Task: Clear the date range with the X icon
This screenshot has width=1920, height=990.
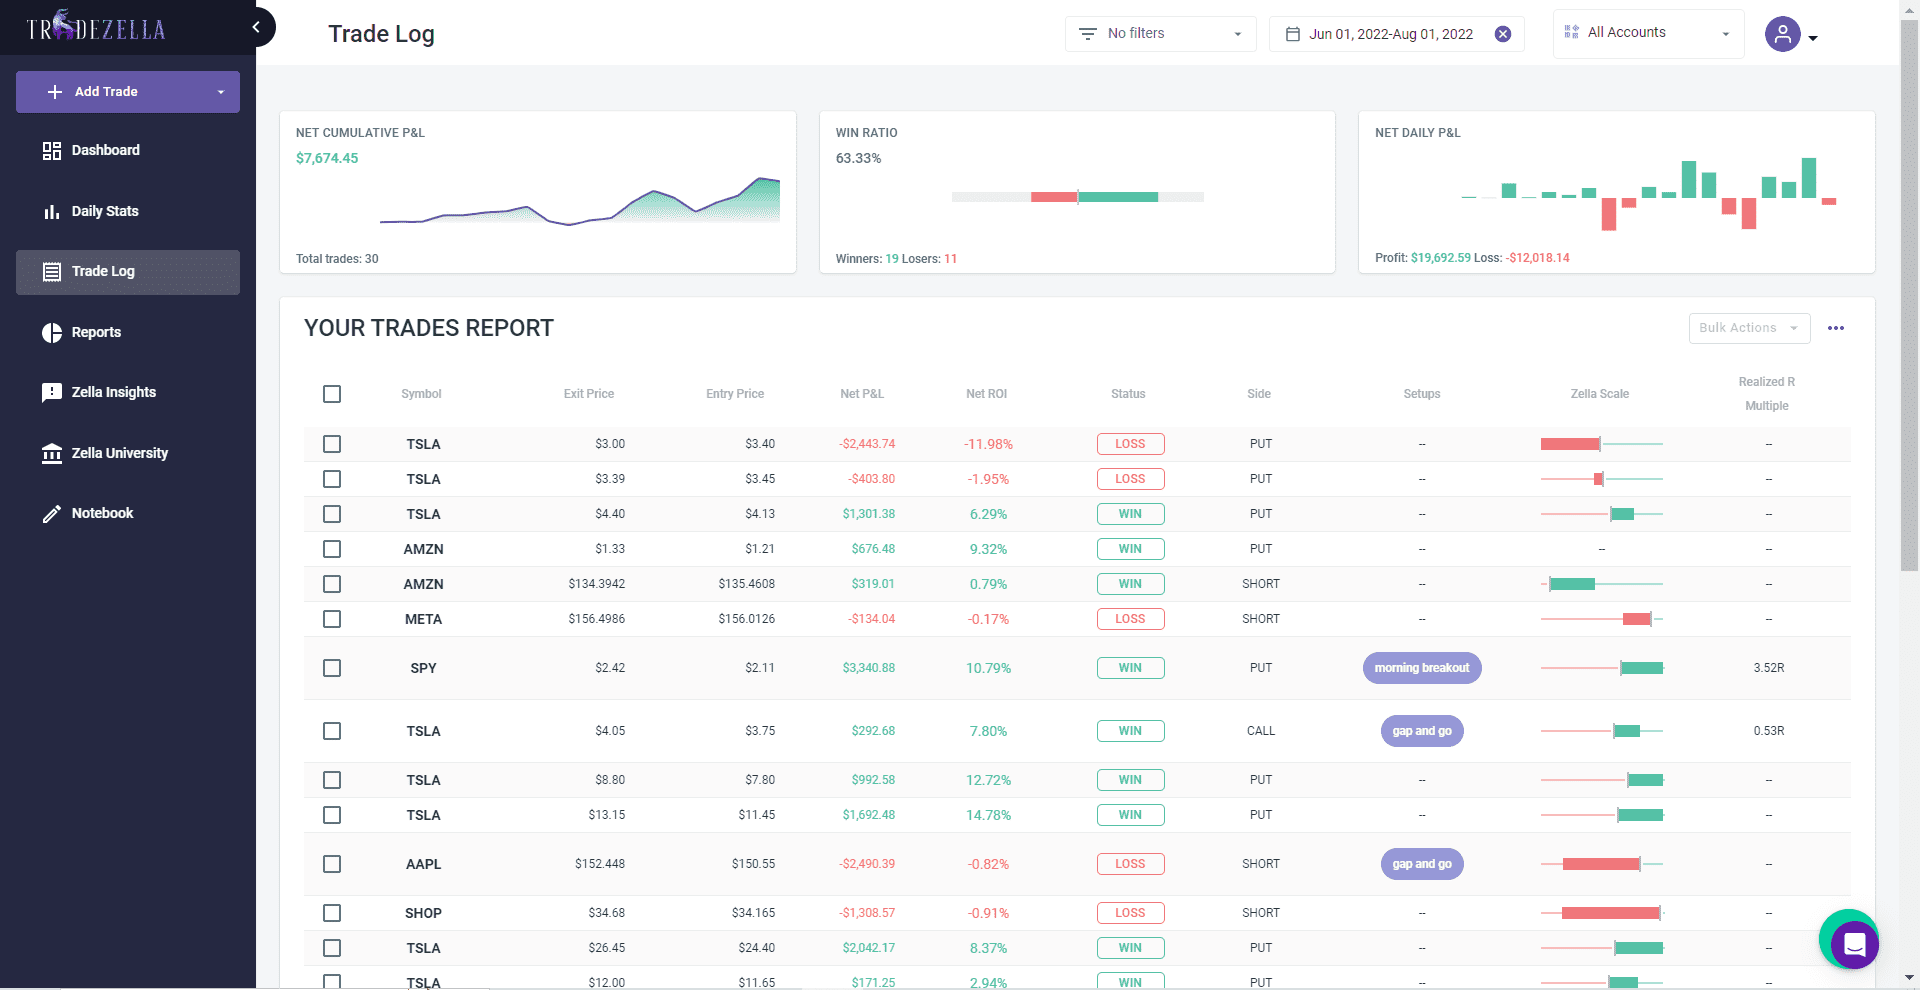Action: coord(1502,34)
